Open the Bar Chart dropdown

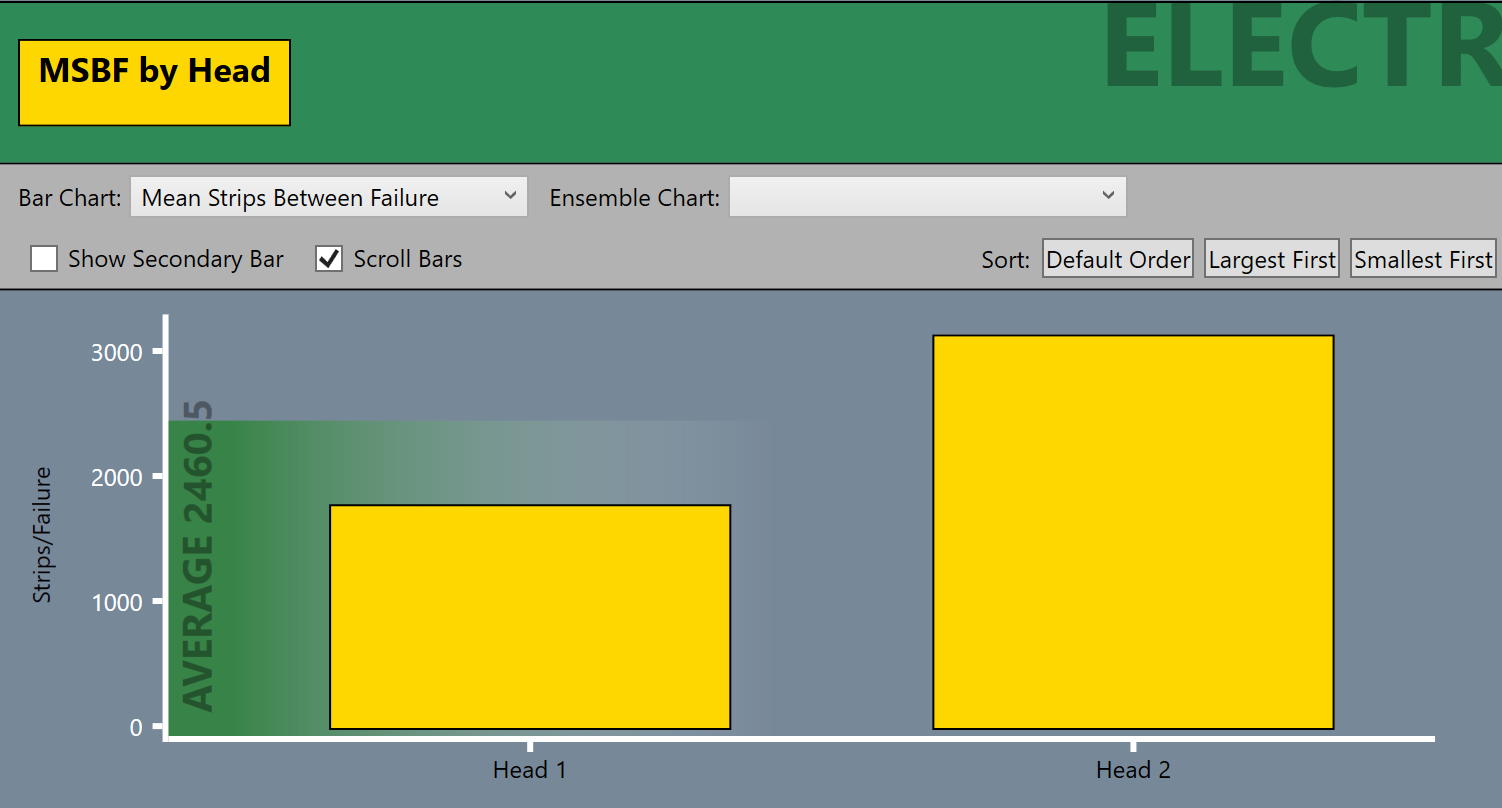[x=328, y=197]
